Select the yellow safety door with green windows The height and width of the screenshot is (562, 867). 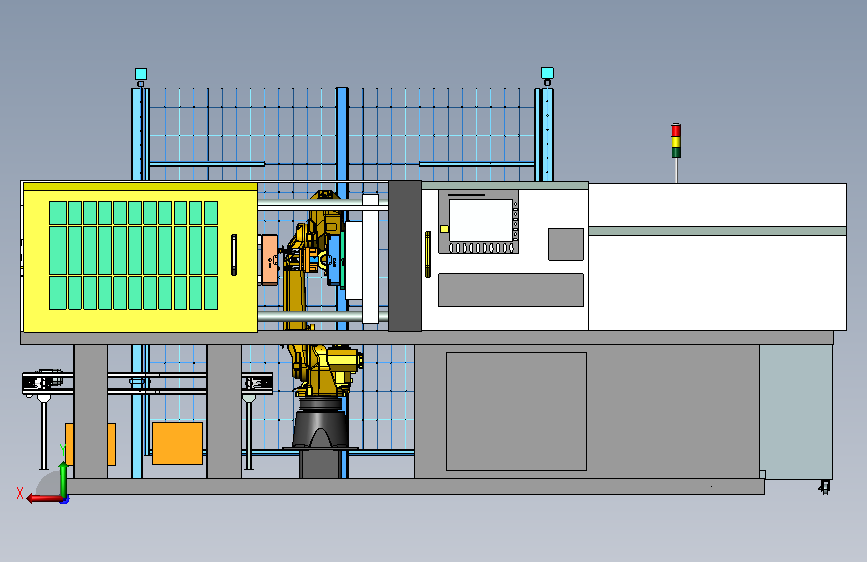(x=140, y=258)
